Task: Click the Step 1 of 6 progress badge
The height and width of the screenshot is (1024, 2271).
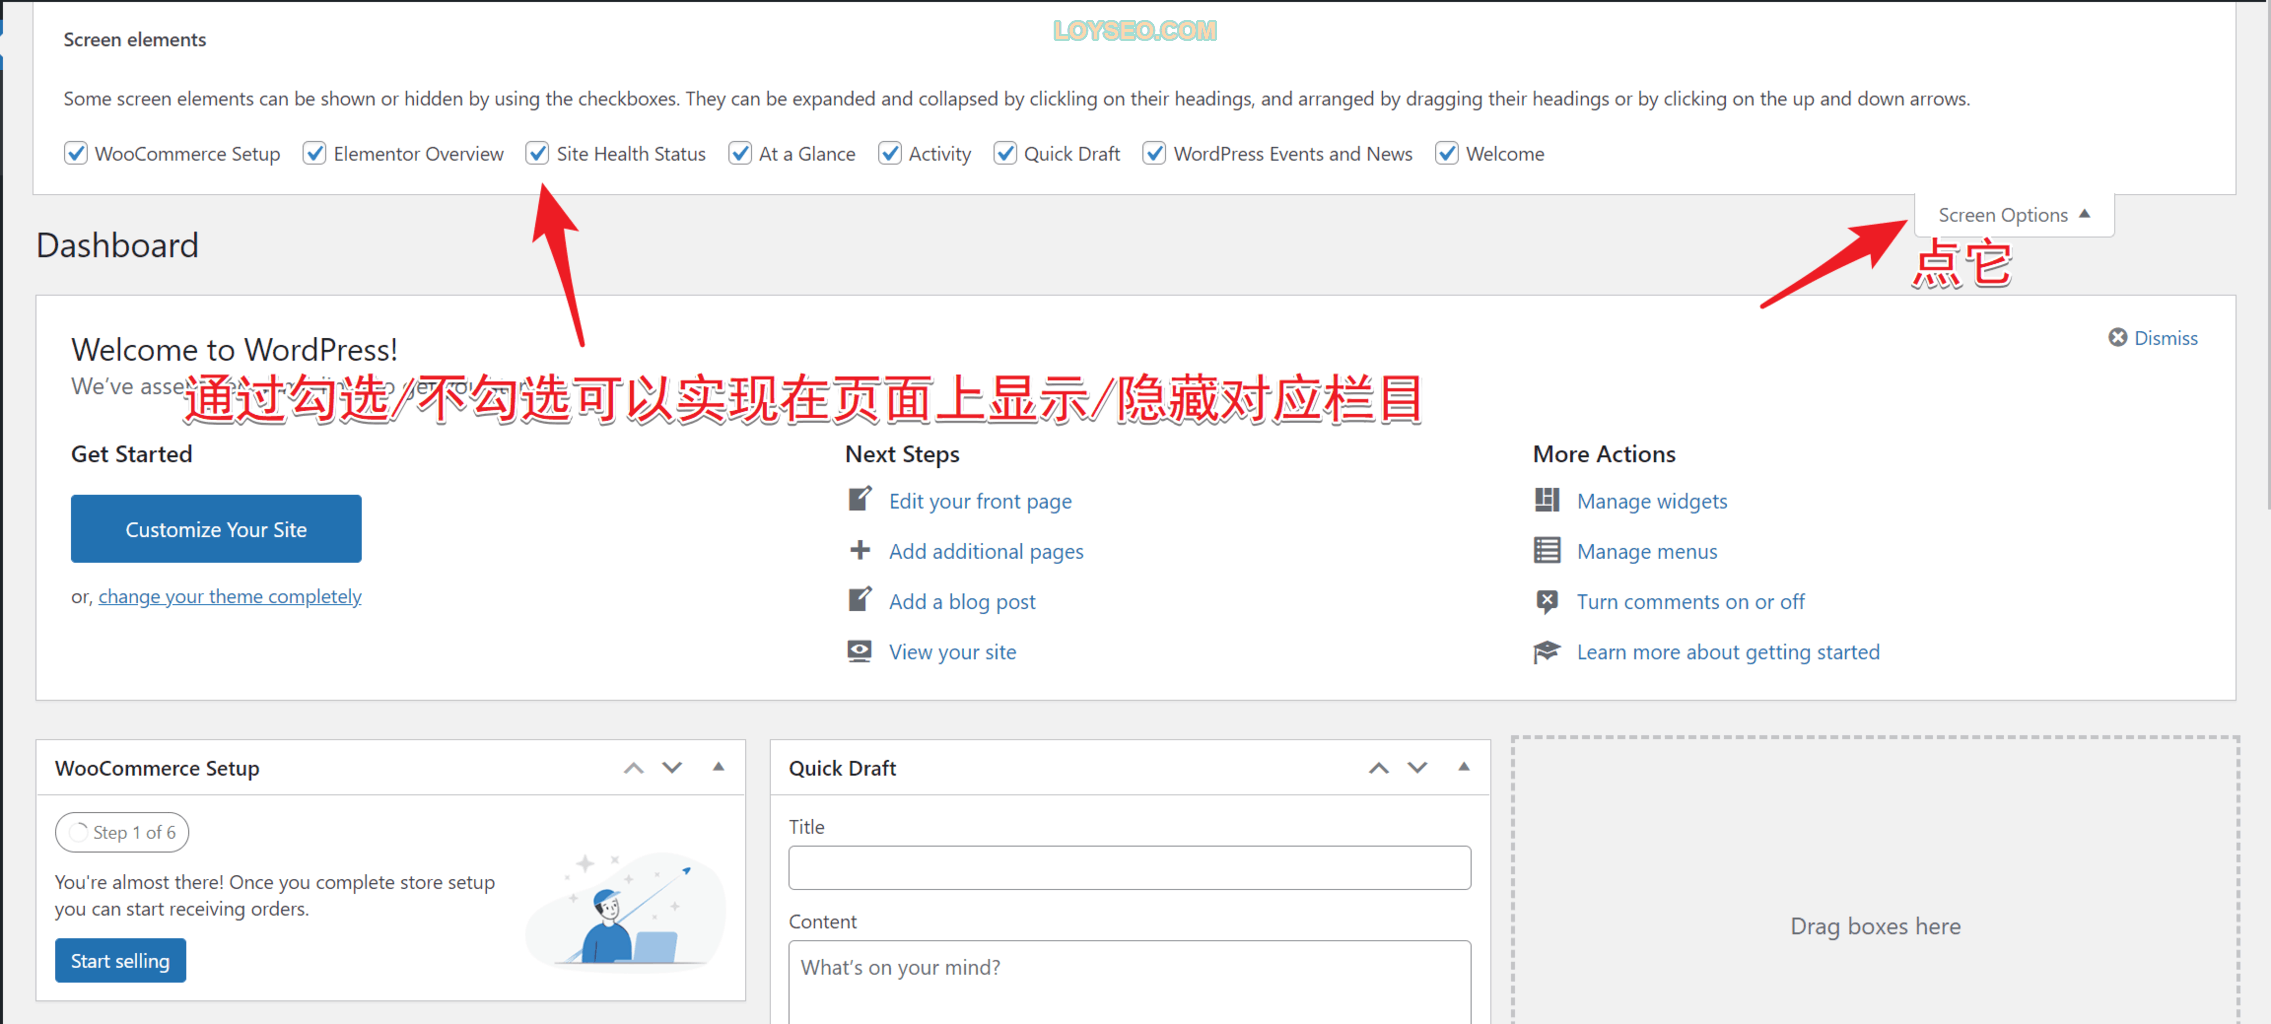Action: pyautogui.click(x=122, y=832)
